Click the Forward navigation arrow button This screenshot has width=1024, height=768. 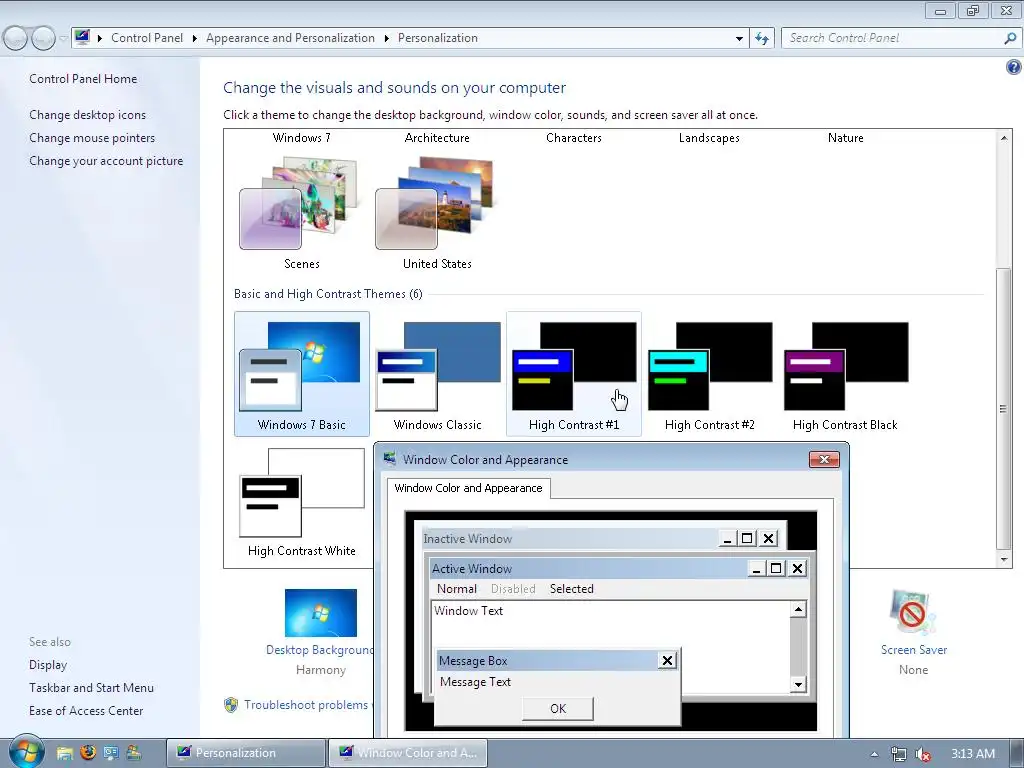pyautogui.click(x=43, y=38)
